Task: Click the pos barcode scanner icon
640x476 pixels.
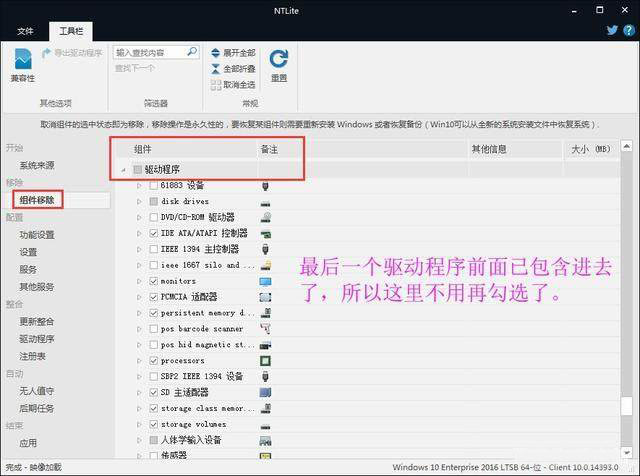Action: click(x=265, y=329)
